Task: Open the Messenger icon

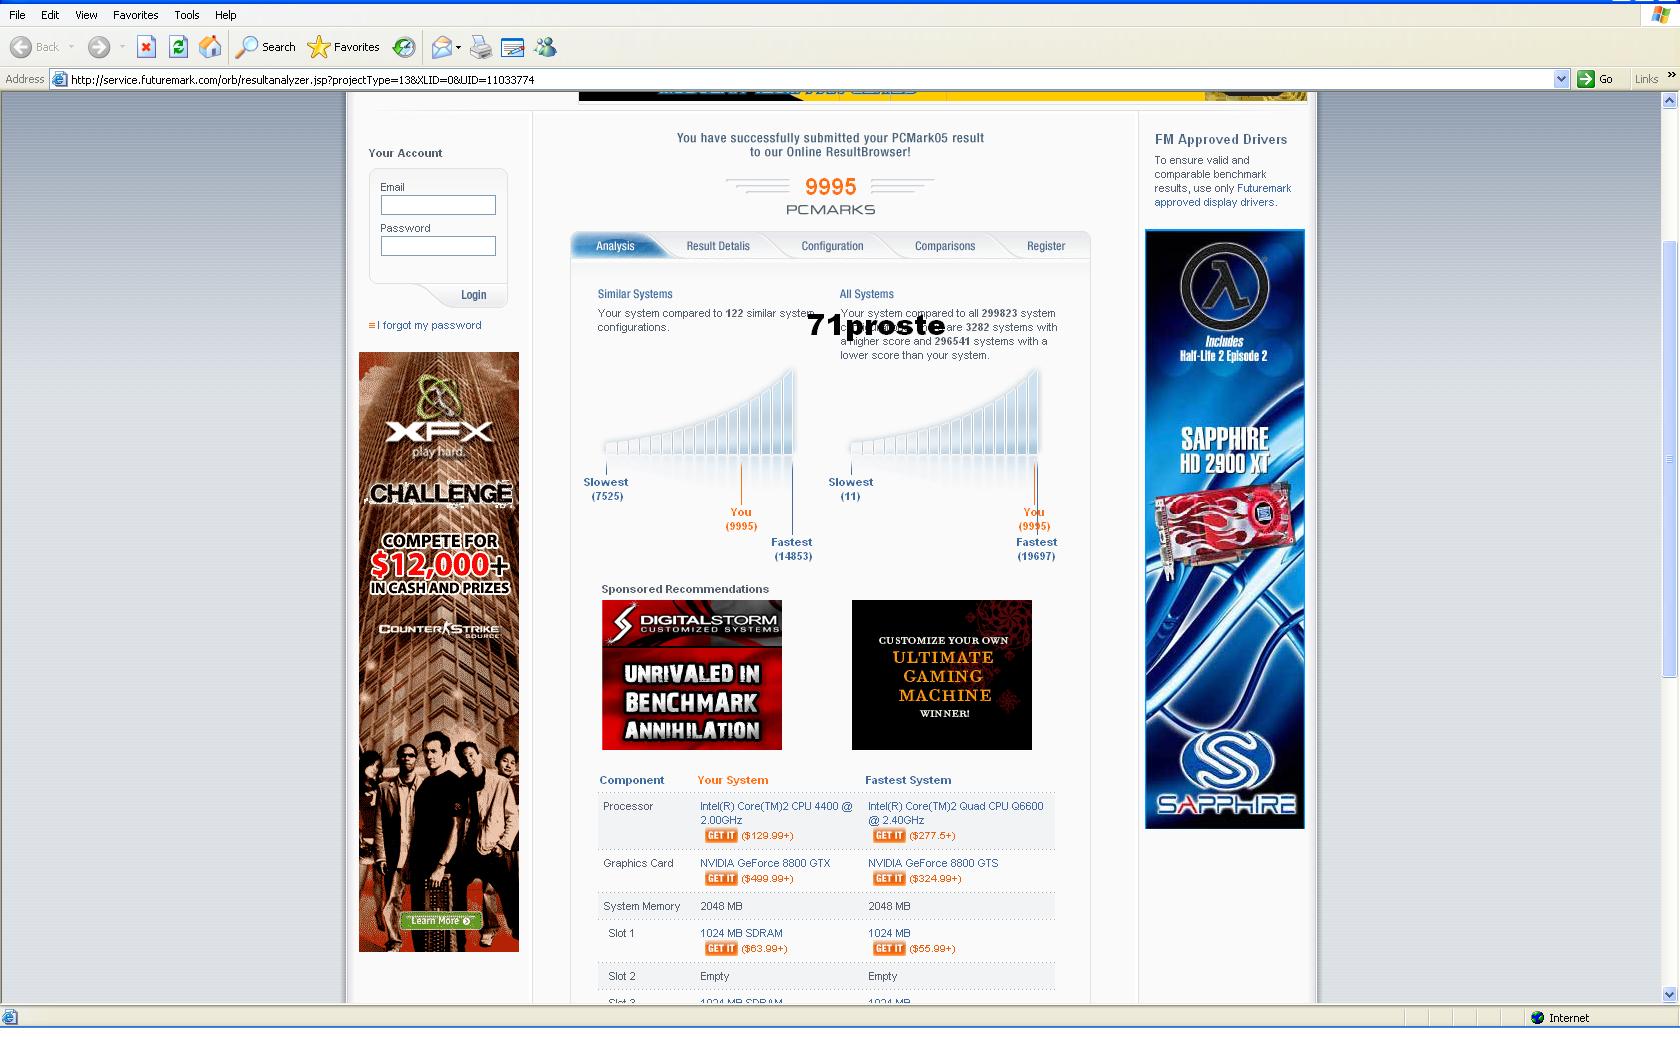Action: click(545, 47)
